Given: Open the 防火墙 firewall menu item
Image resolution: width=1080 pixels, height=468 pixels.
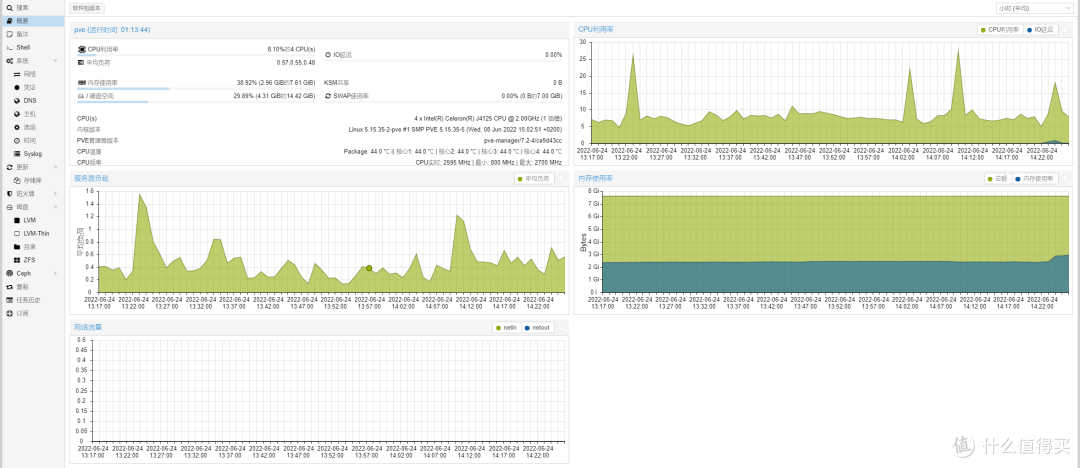Looking at the screenshot, I should 32,194.
